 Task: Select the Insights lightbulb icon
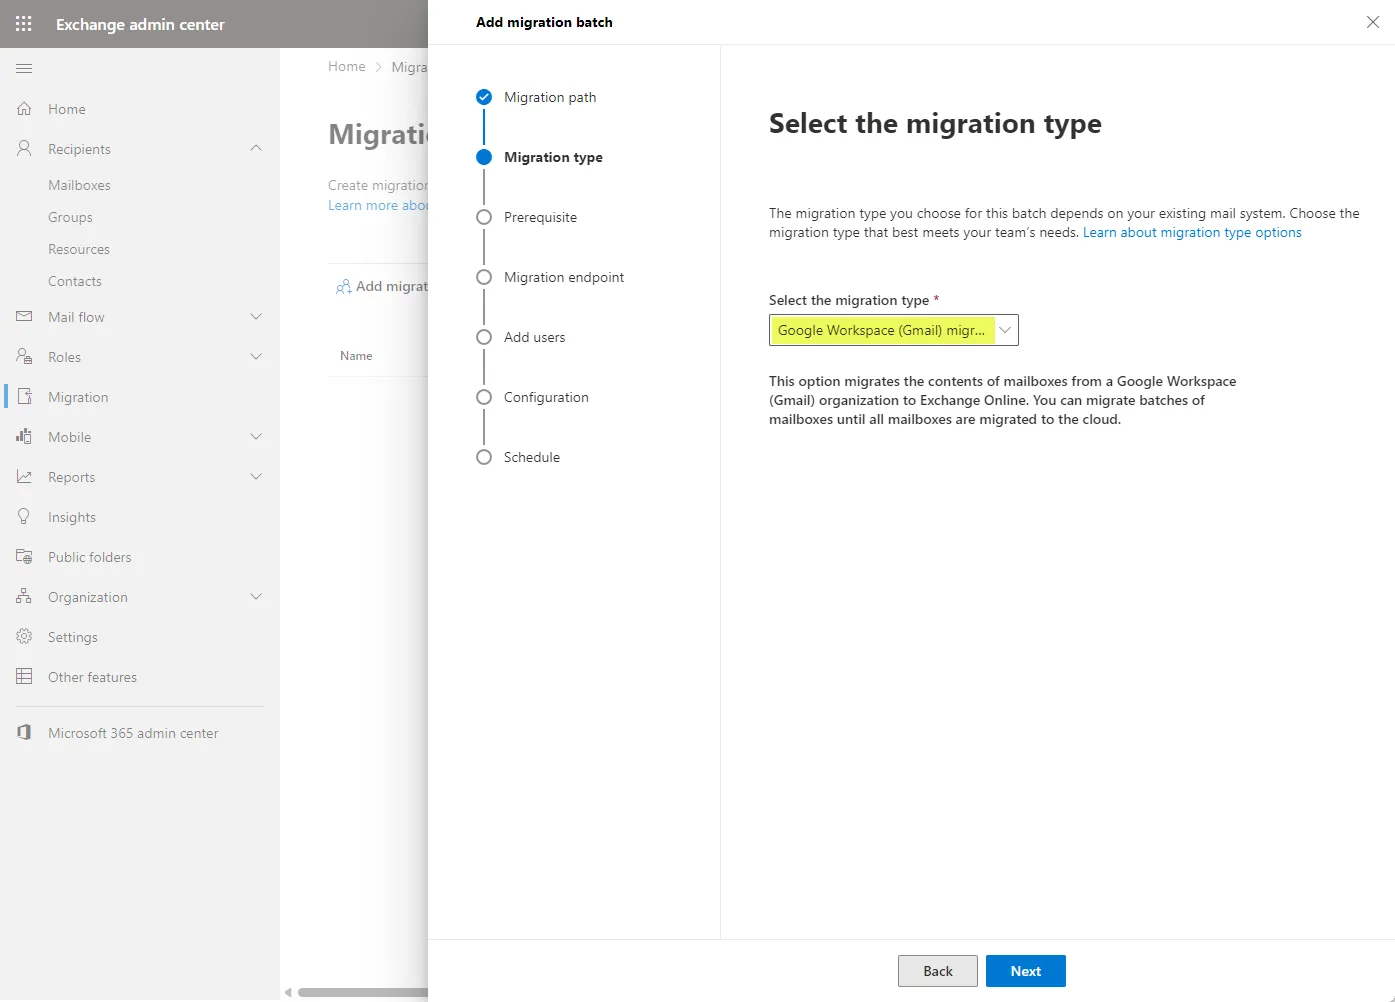pos(24,516)
